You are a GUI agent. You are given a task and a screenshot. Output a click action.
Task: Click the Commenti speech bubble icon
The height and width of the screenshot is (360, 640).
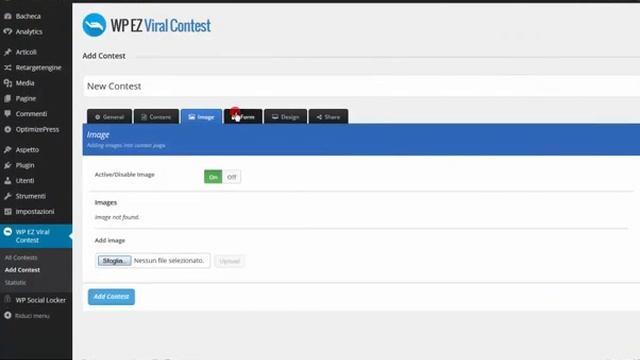coord(7,113)
